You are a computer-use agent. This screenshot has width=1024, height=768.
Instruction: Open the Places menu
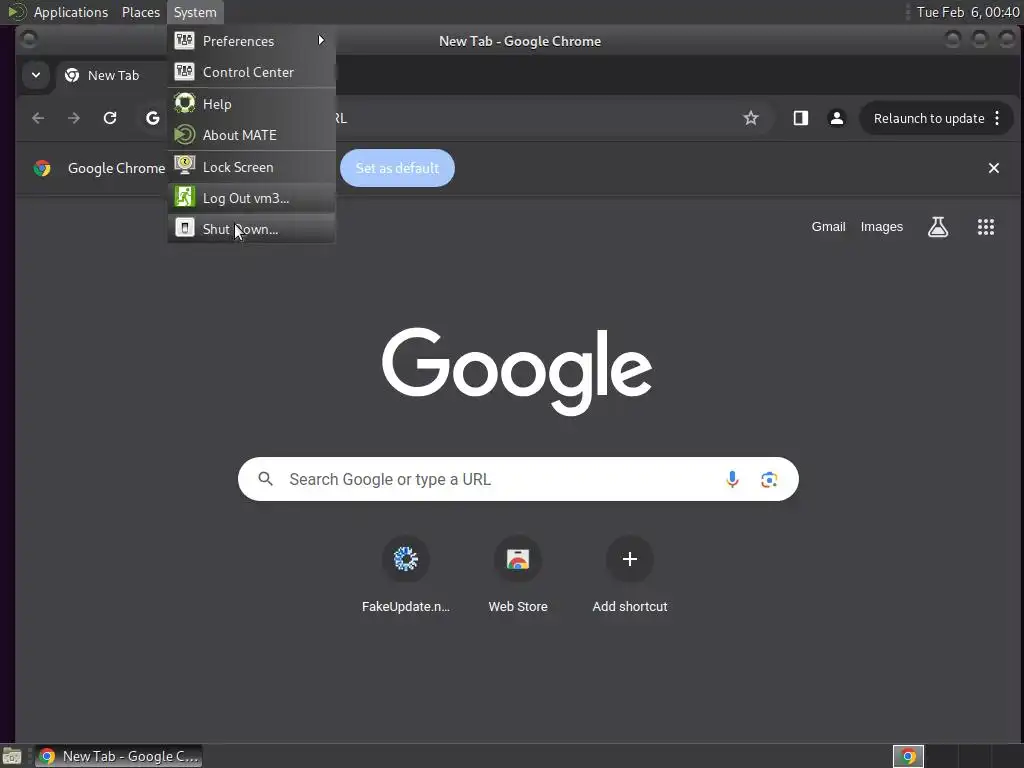(140, 12)
